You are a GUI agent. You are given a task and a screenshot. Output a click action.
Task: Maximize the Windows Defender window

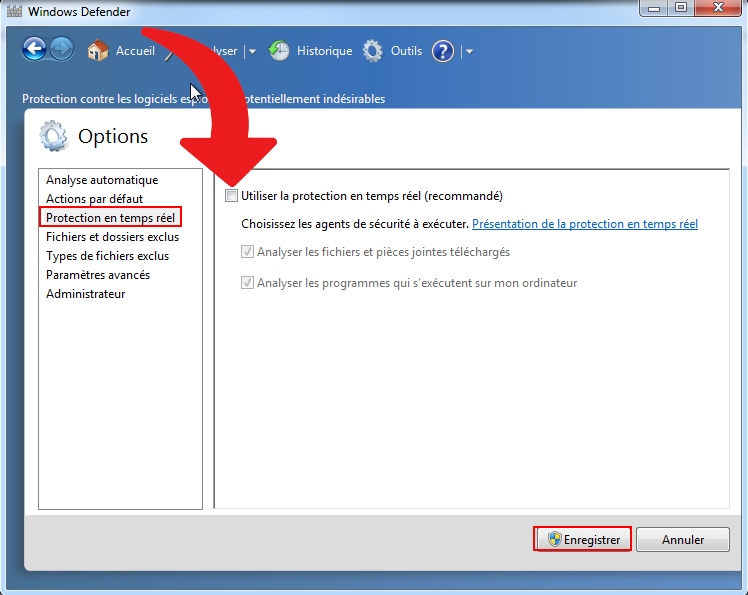click(681, 8)
